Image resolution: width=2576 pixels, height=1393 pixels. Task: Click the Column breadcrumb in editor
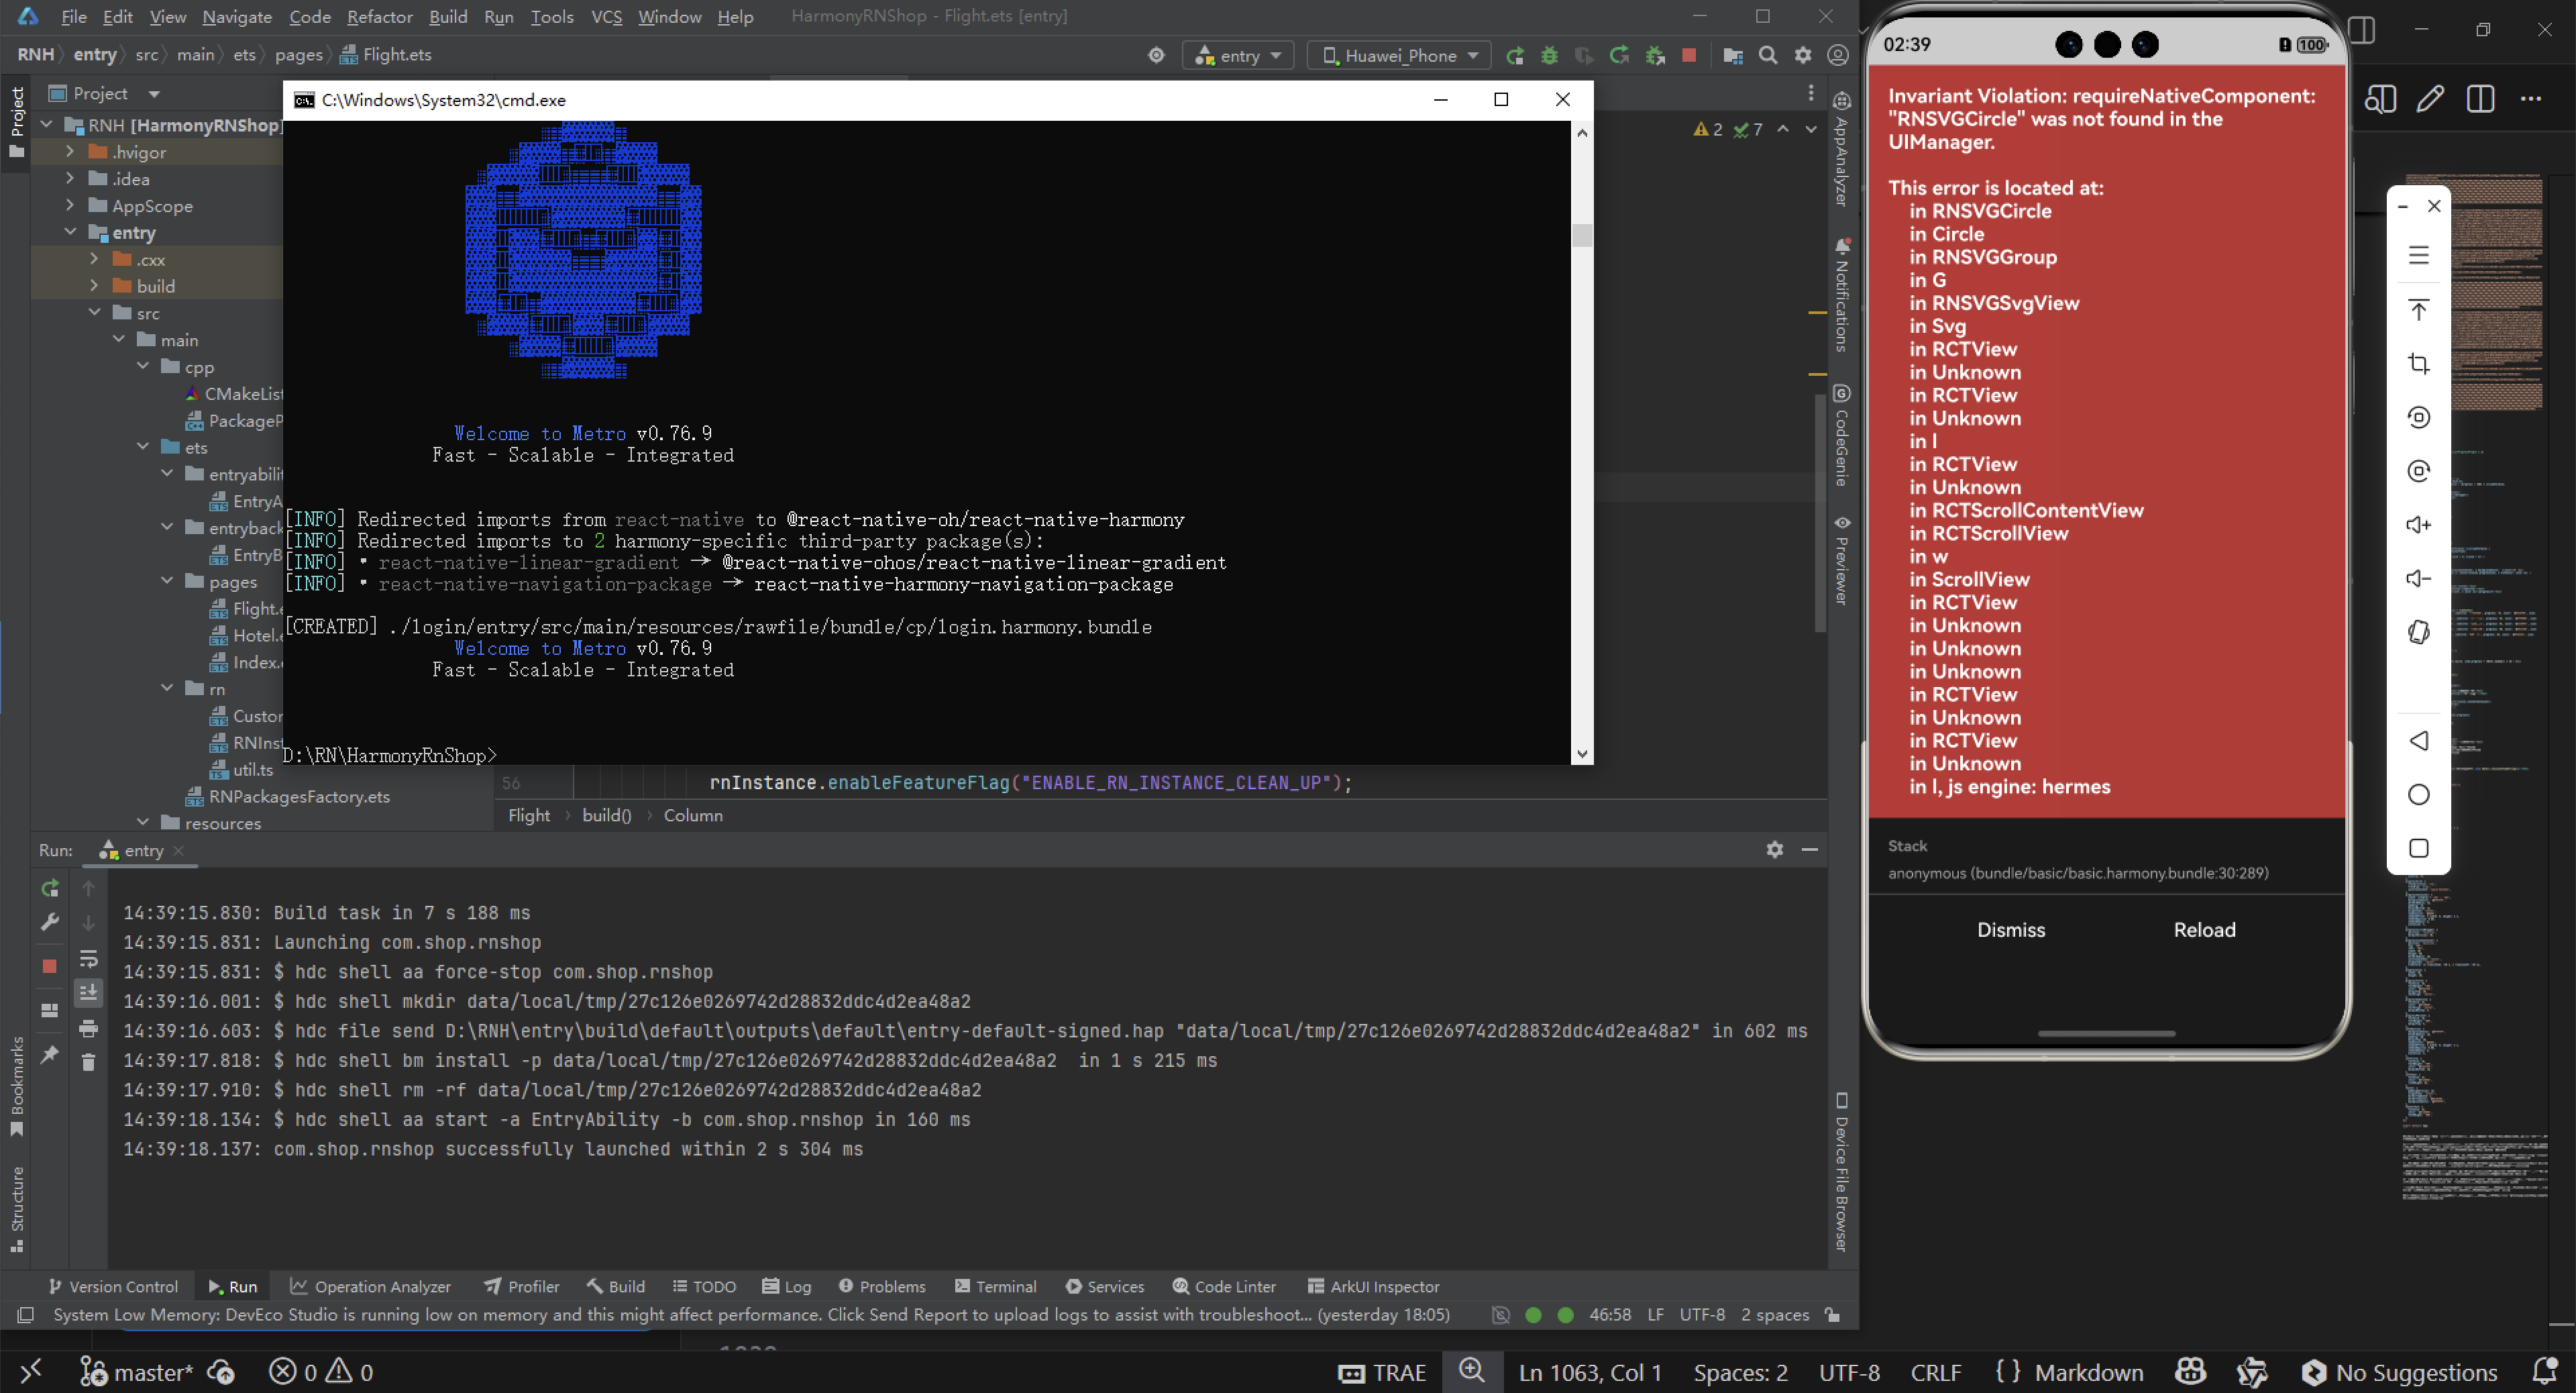pyautogui.click(x=693, y=815)
